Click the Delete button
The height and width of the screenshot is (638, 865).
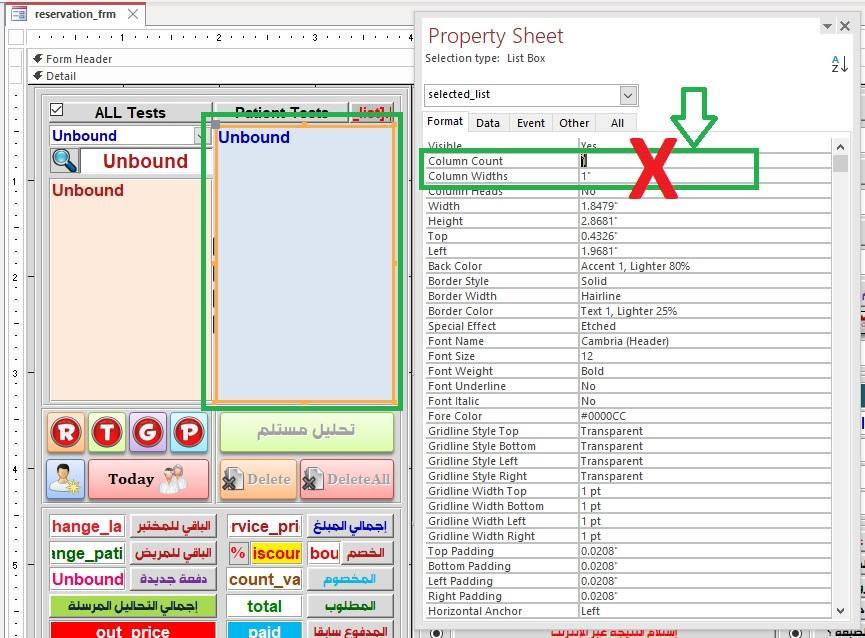[x=258, y=479]
